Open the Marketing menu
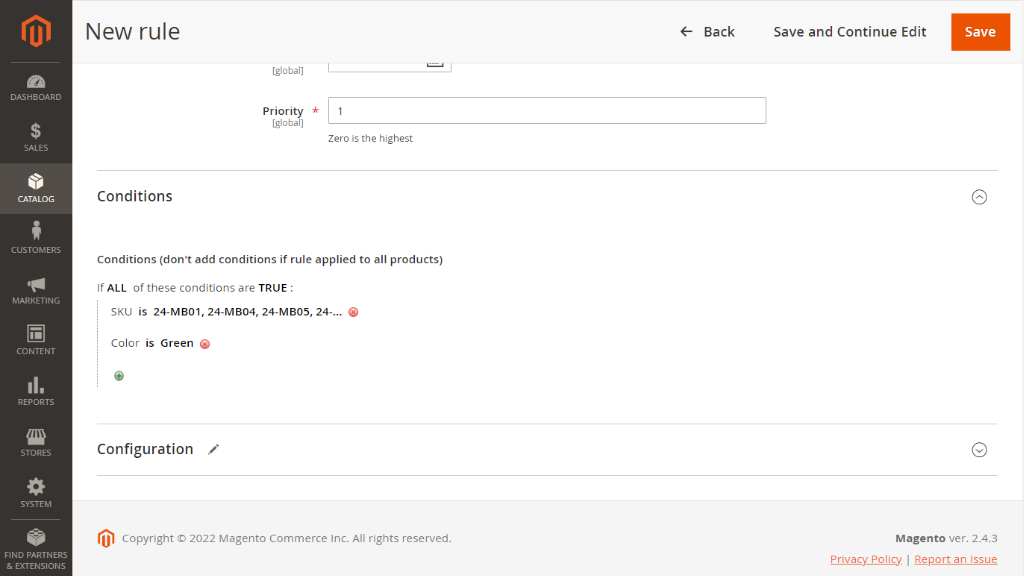 36,290
